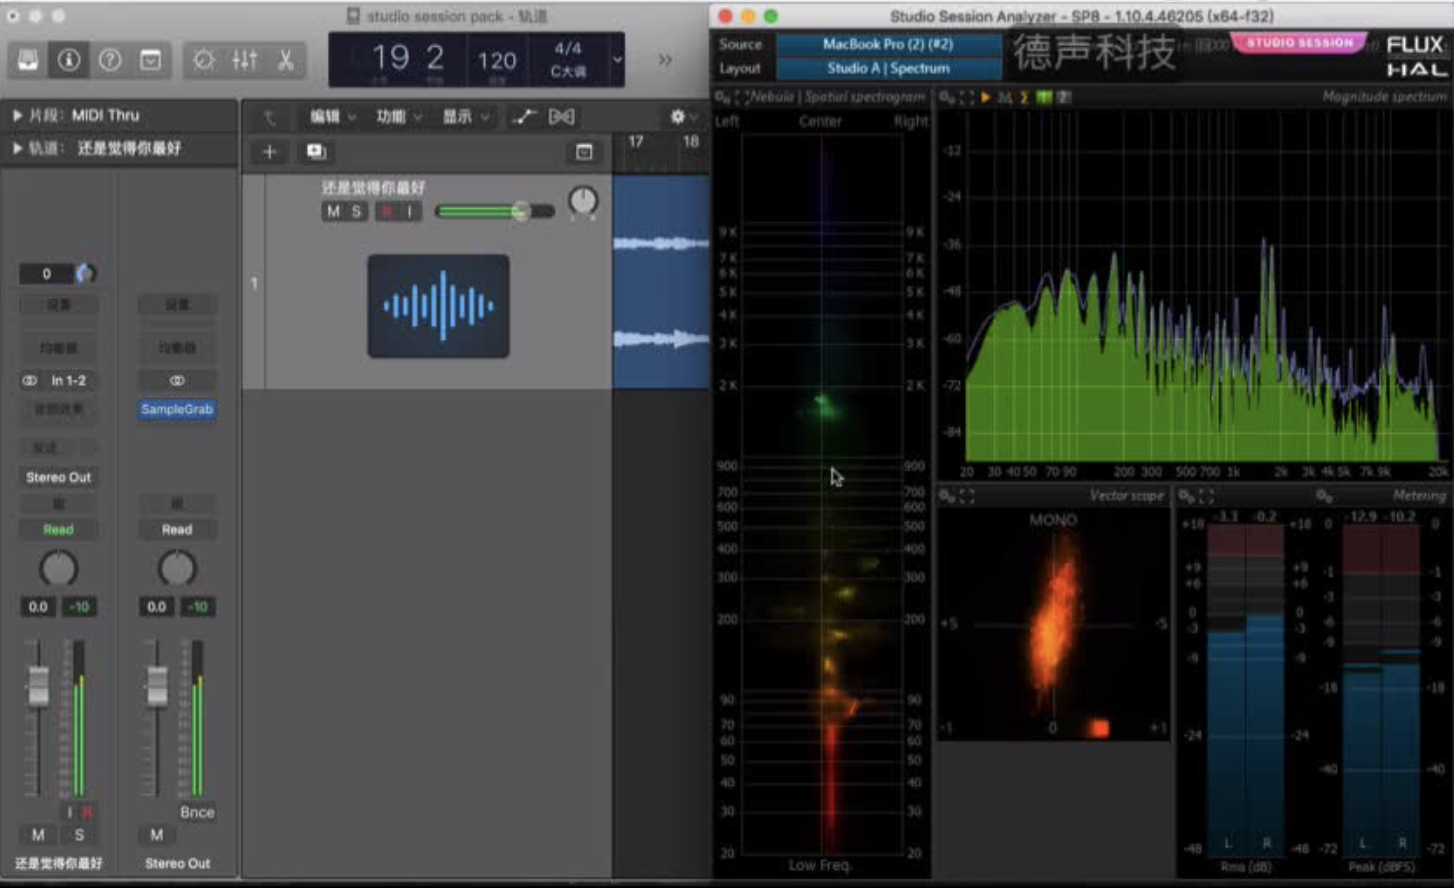Open the tracks area gear settings dropdown
This screenshot has width=1454, height=888.
point(683,117)
